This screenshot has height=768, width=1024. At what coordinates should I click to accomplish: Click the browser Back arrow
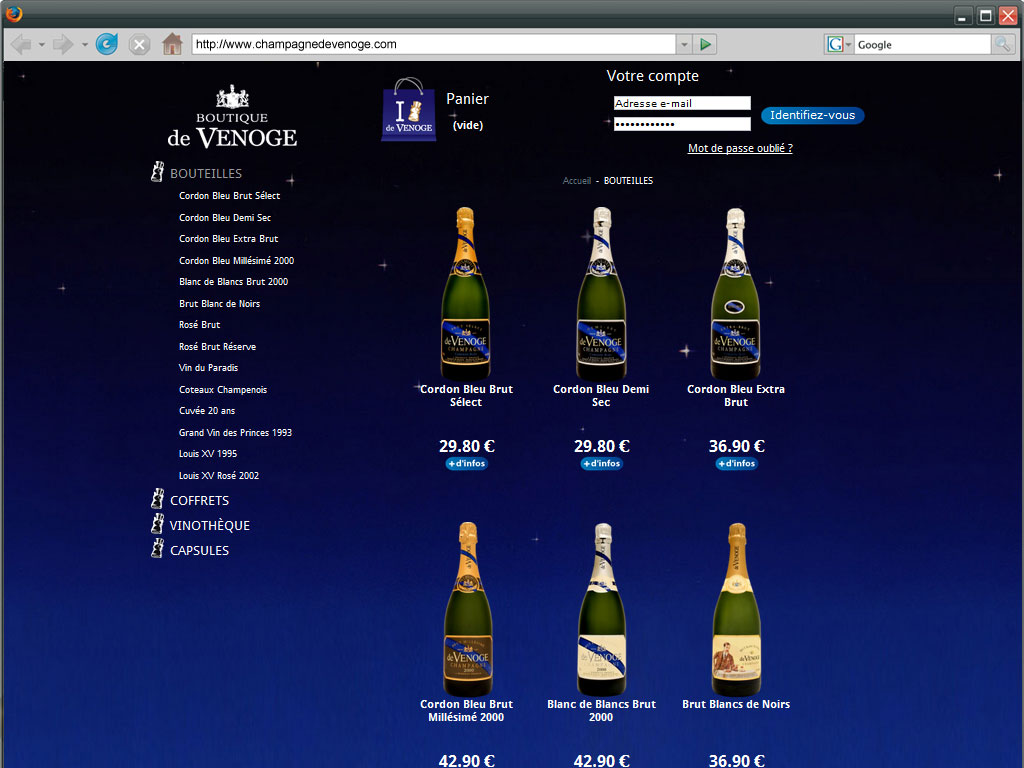coord(21,44)
